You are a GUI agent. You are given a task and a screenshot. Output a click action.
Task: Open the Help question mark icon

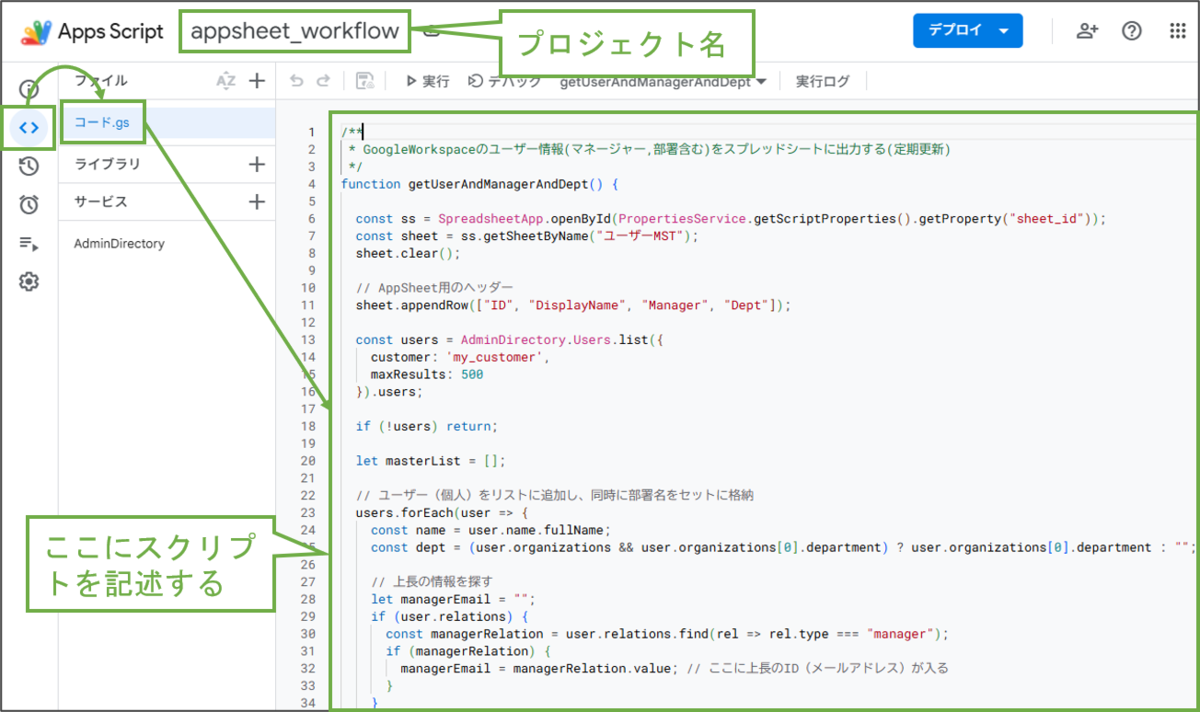1132,31
